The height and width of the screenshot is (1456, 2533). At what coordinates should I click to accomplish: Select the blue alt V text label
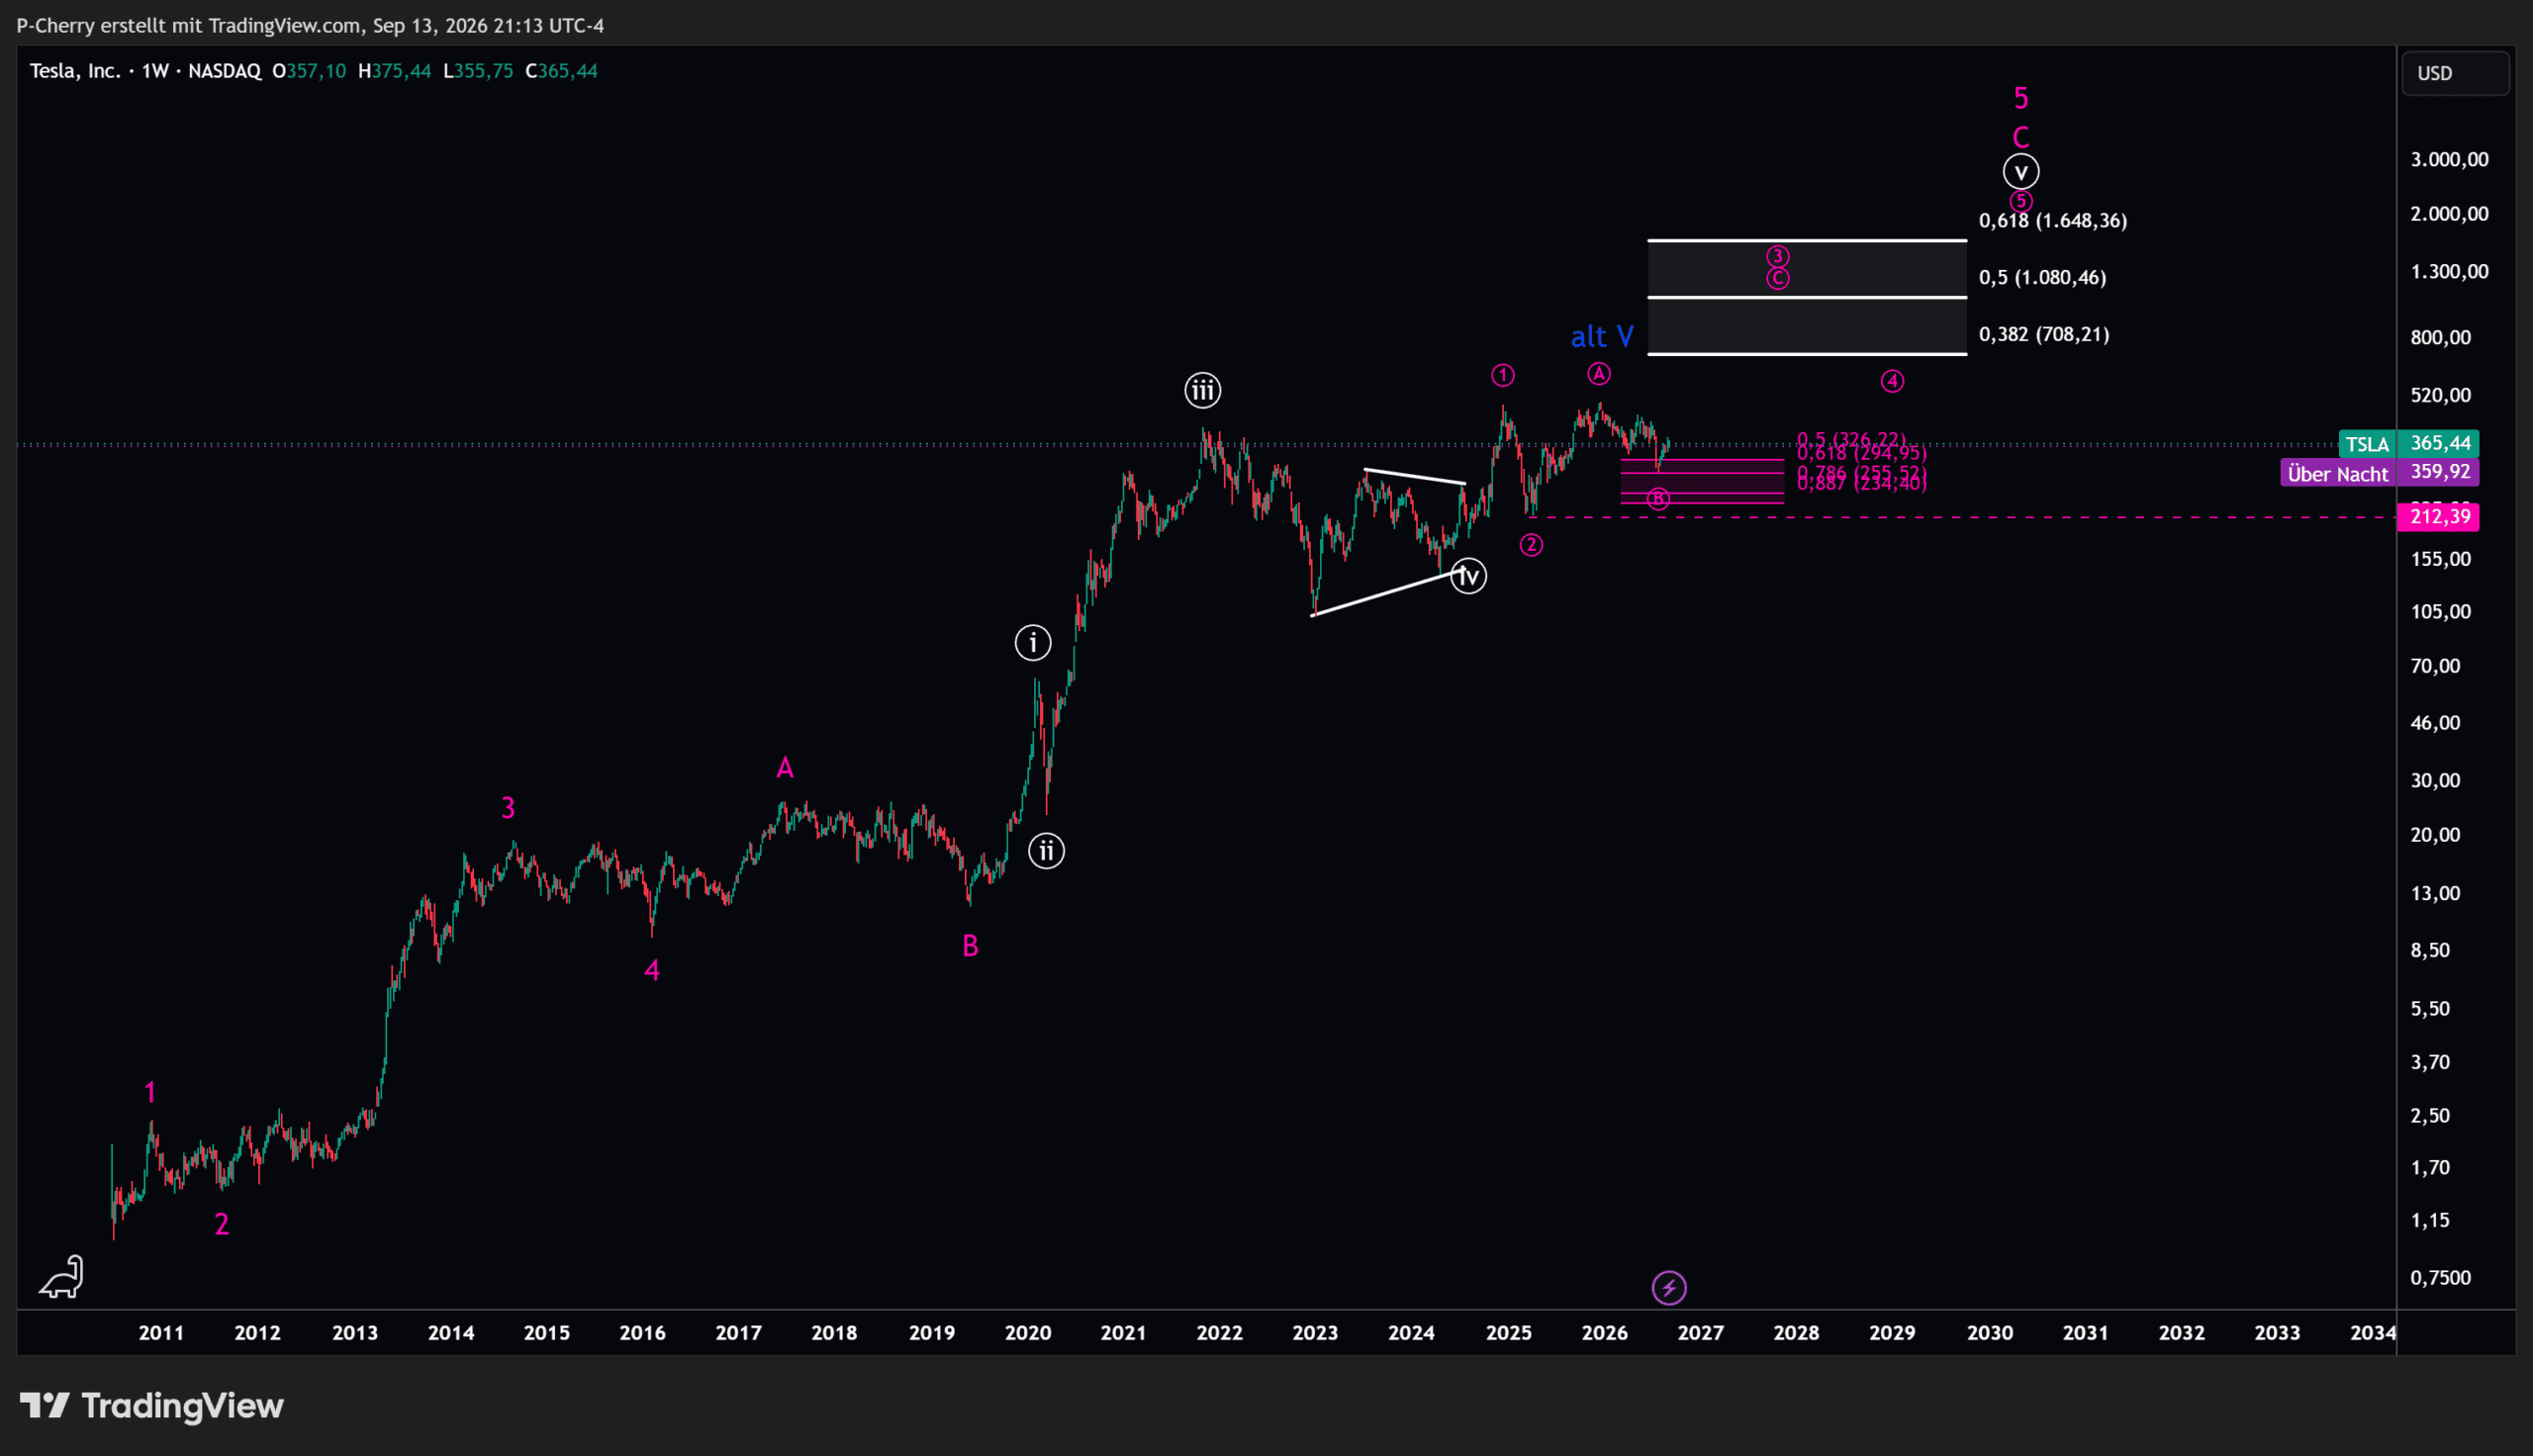coord(1602,336)
